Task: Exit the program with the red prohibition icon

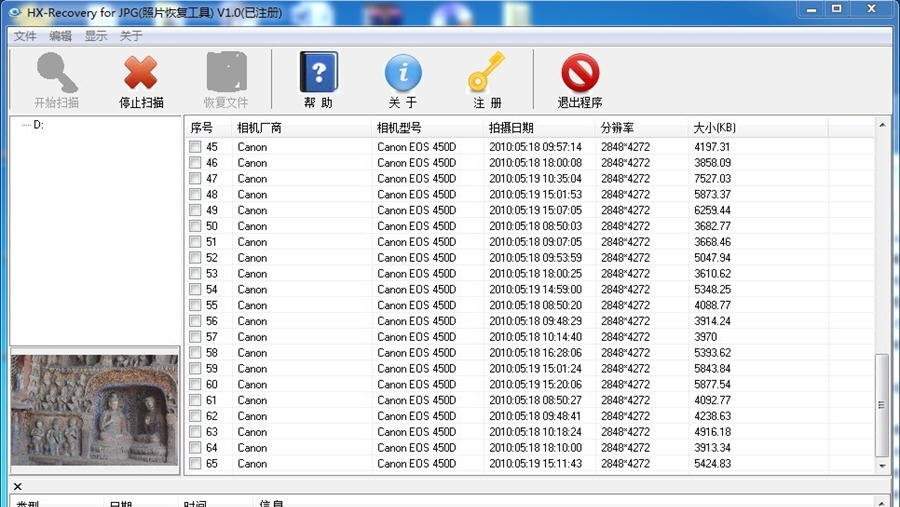Action: click(x=580, y=73)
